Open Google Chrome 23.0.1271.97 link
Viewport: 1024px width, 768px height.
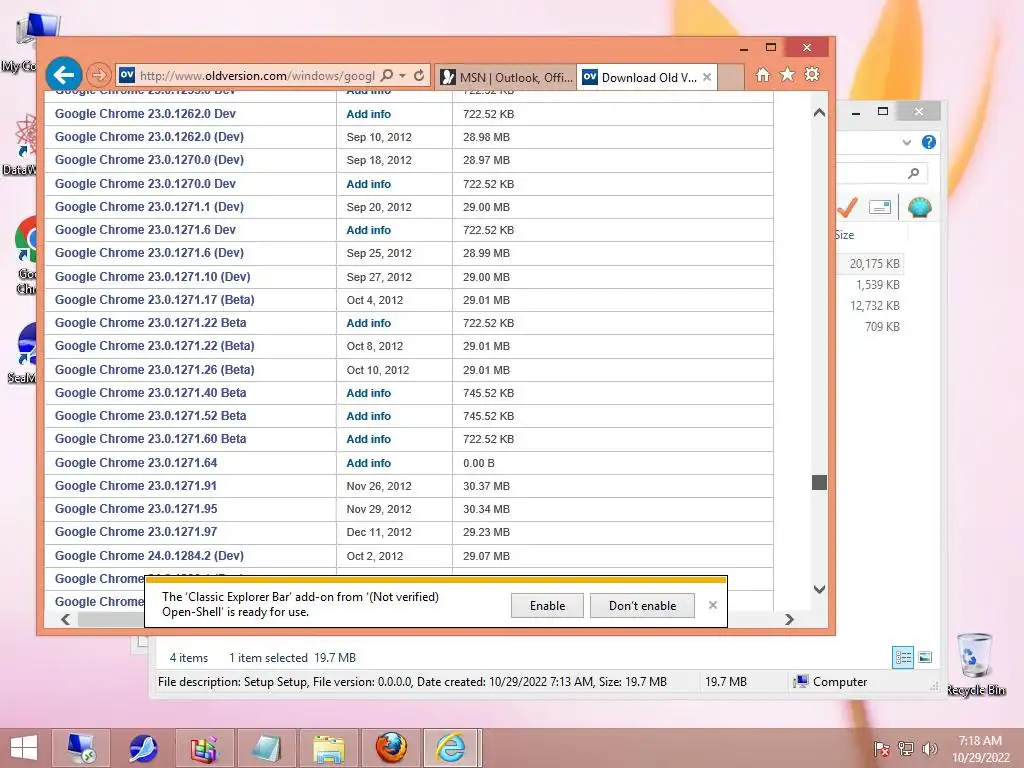point(136,532)
